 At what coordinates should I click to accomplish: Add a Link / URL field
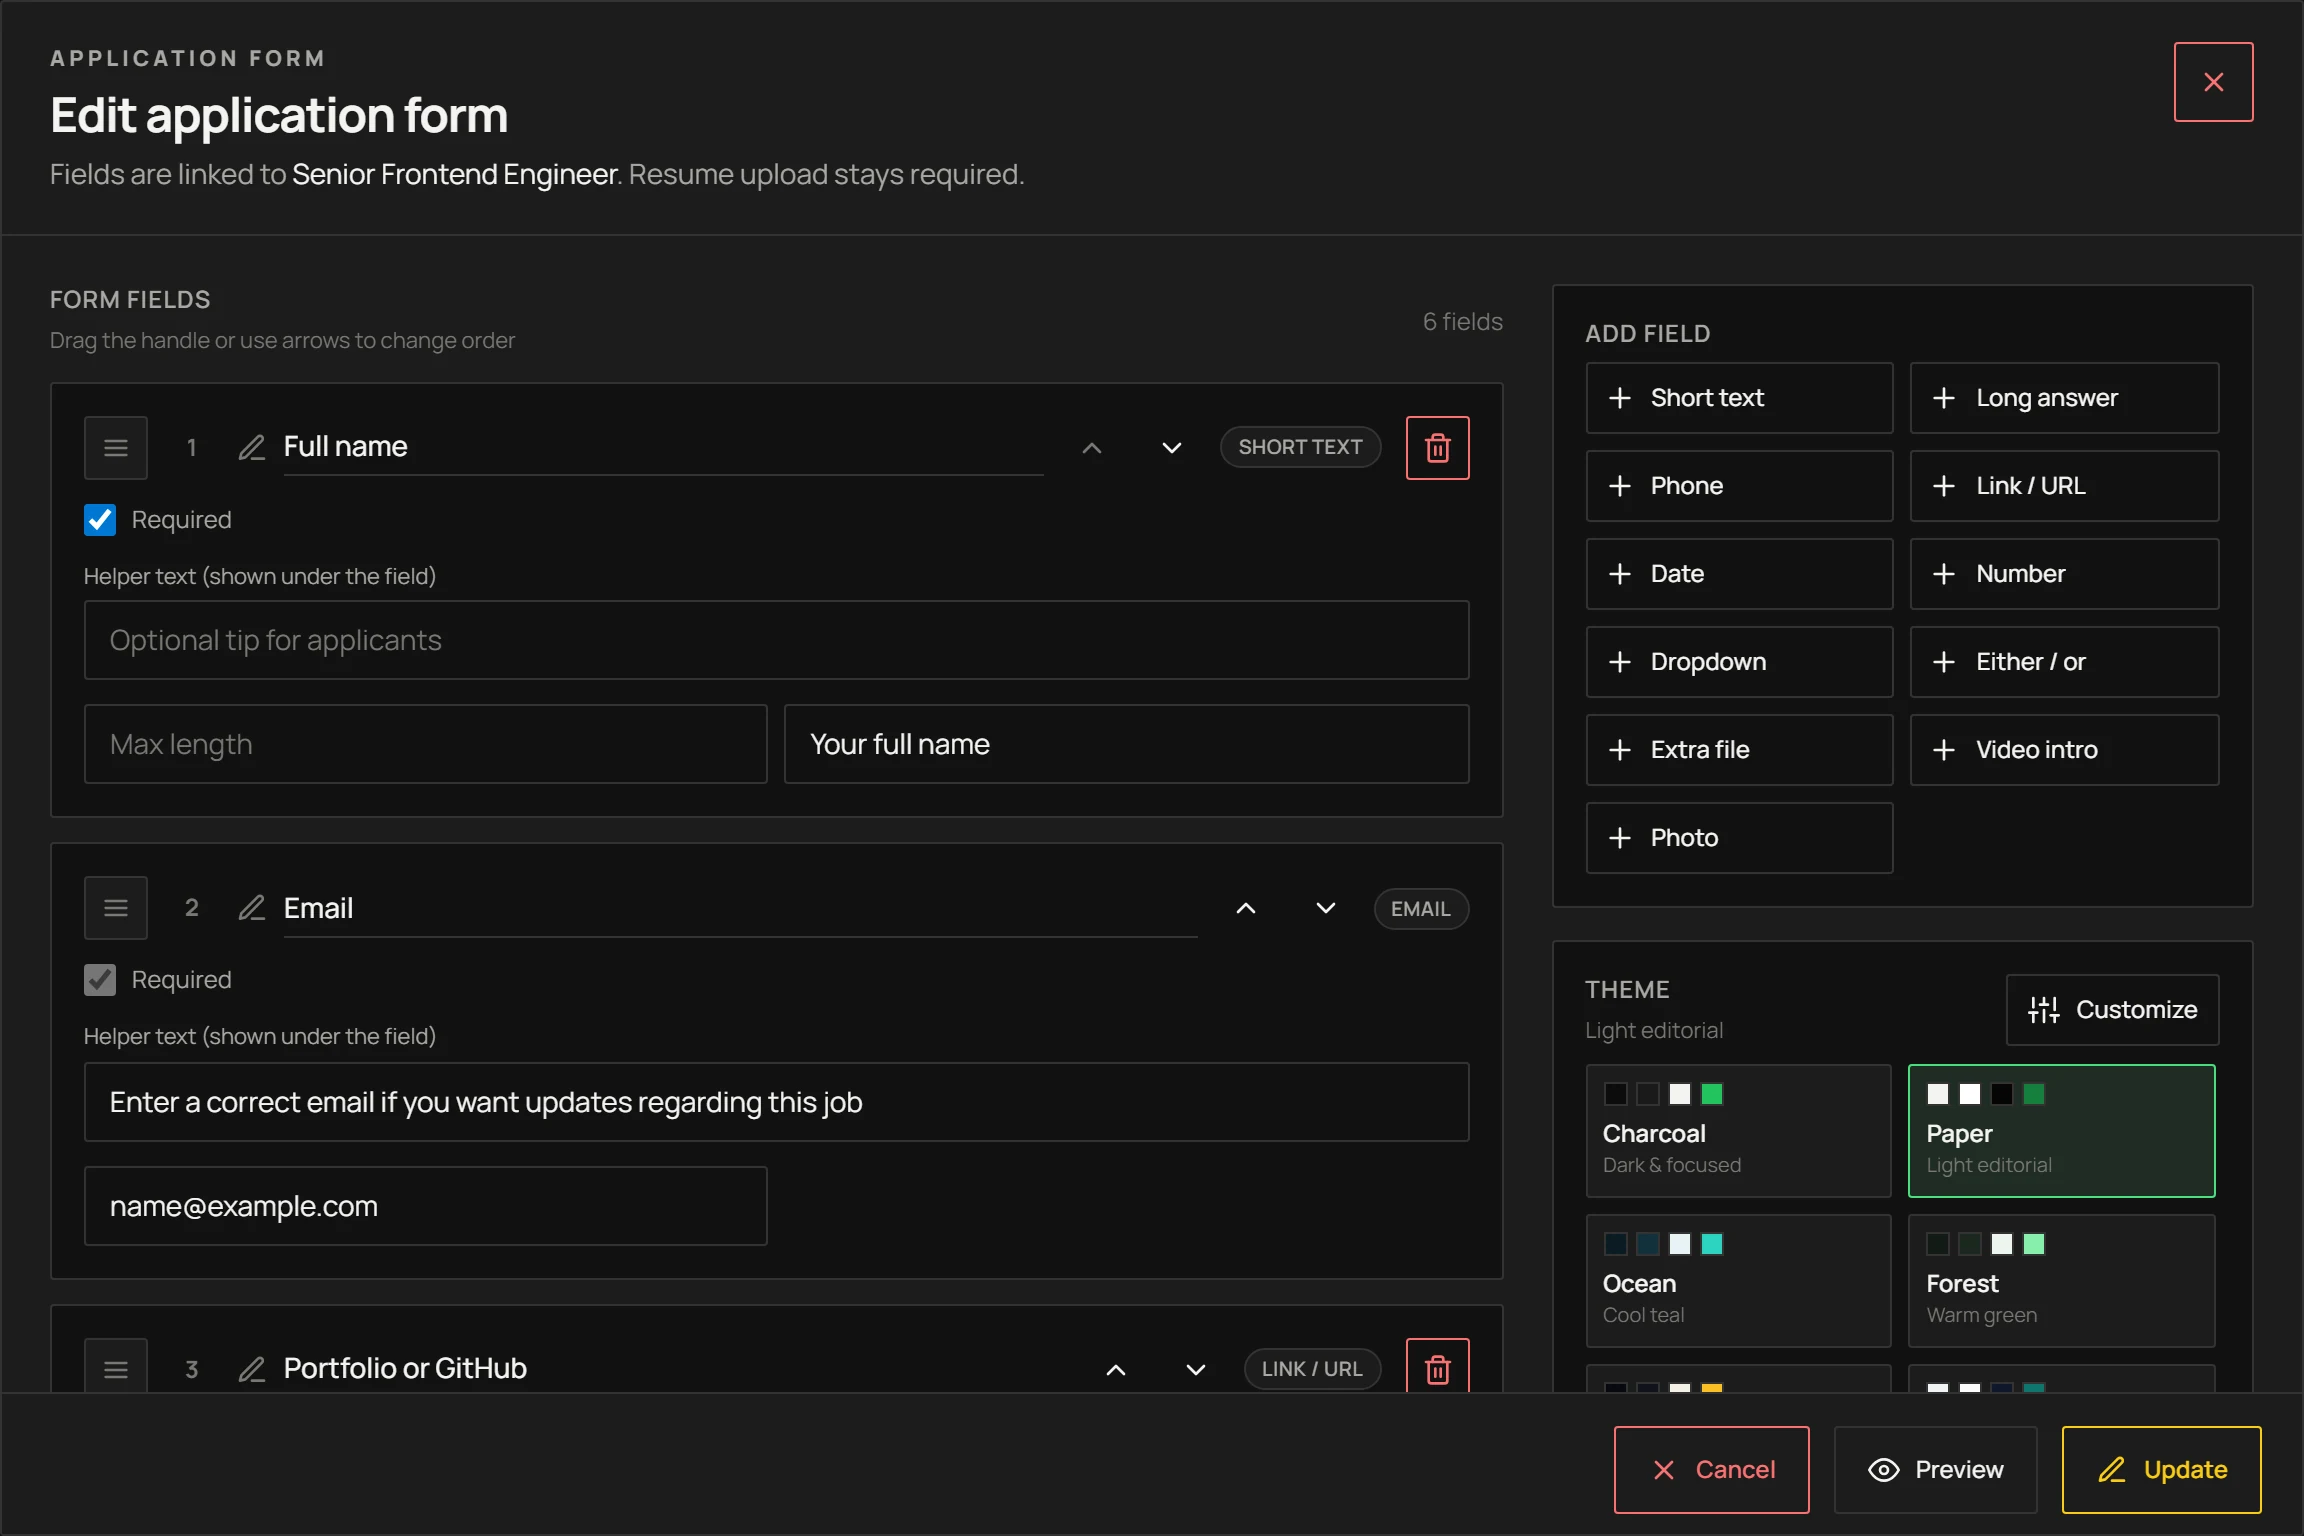[x=2064, y=486]
